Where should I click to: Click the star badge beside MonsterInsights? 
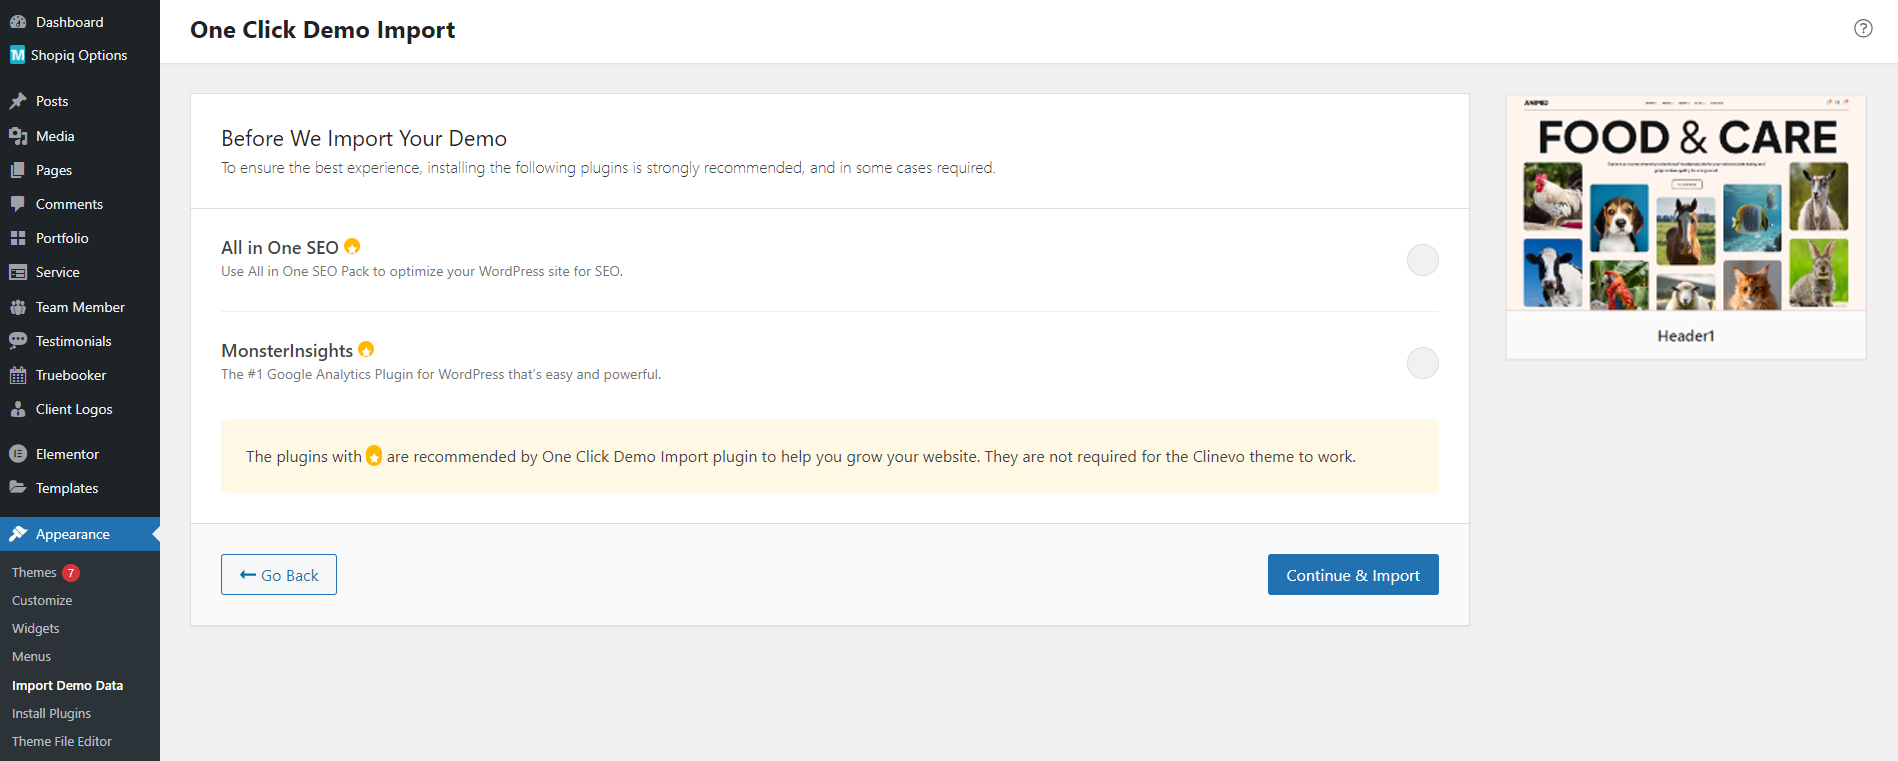[366, 349]
